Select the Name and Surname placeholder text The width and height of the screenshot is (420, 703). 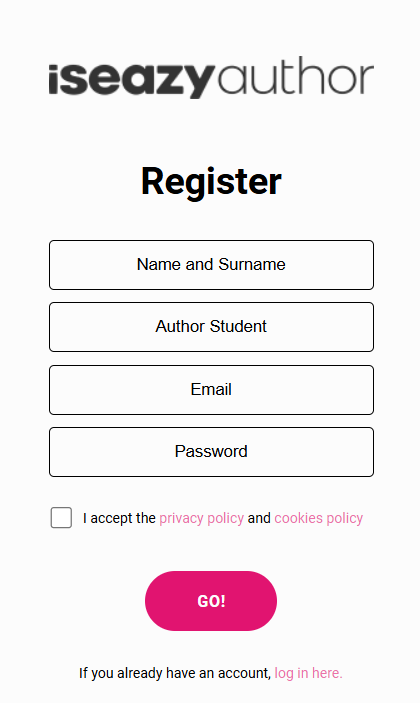pos(211,265)
